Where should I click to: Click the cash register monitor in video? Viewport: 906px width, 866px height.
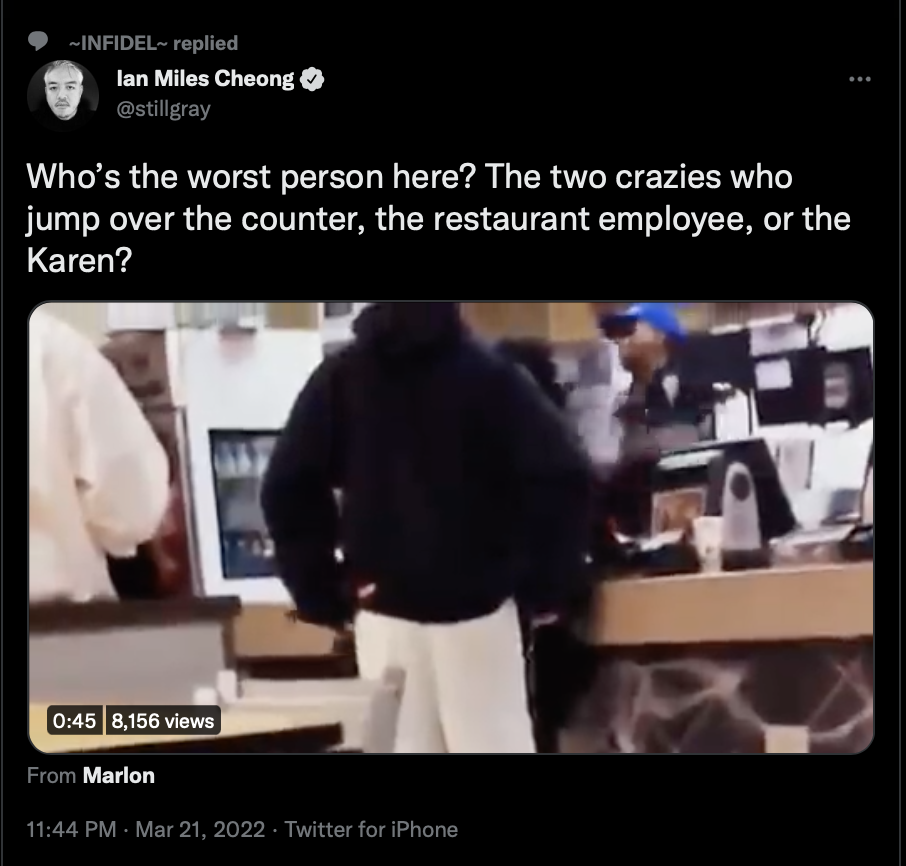point(722,491)
